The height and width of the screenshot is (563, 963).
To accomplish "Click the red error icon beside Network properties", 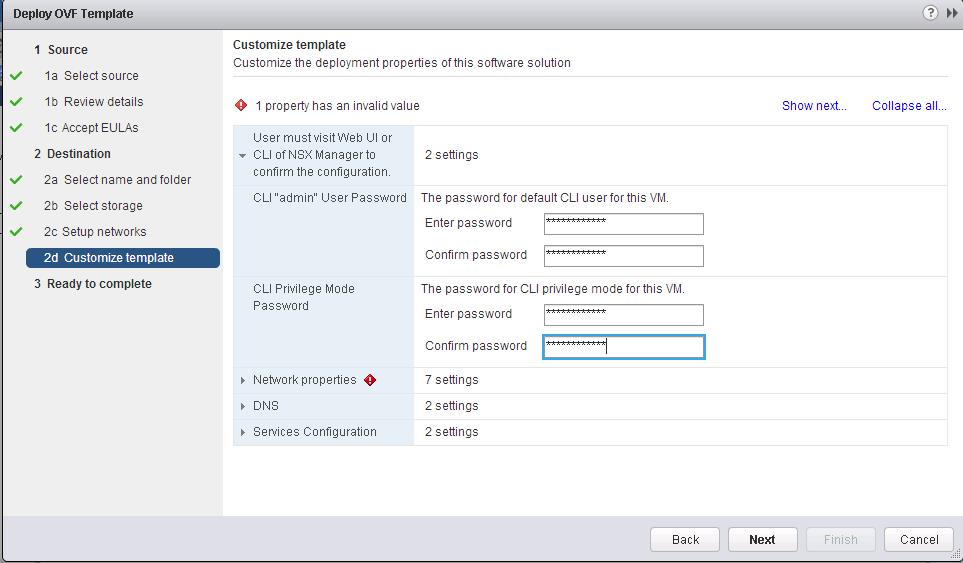I will (370, 380).
